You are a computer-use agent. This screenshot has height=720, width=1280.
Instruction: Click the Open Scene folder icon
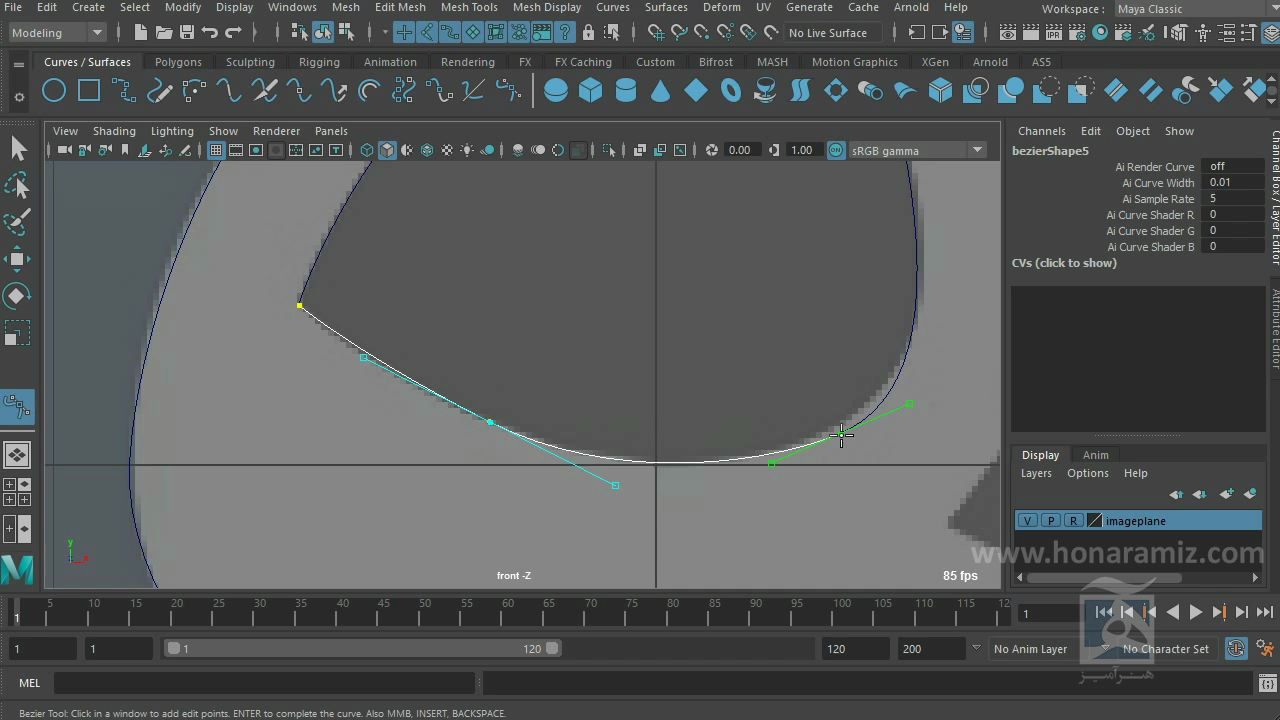click(164, 33)
